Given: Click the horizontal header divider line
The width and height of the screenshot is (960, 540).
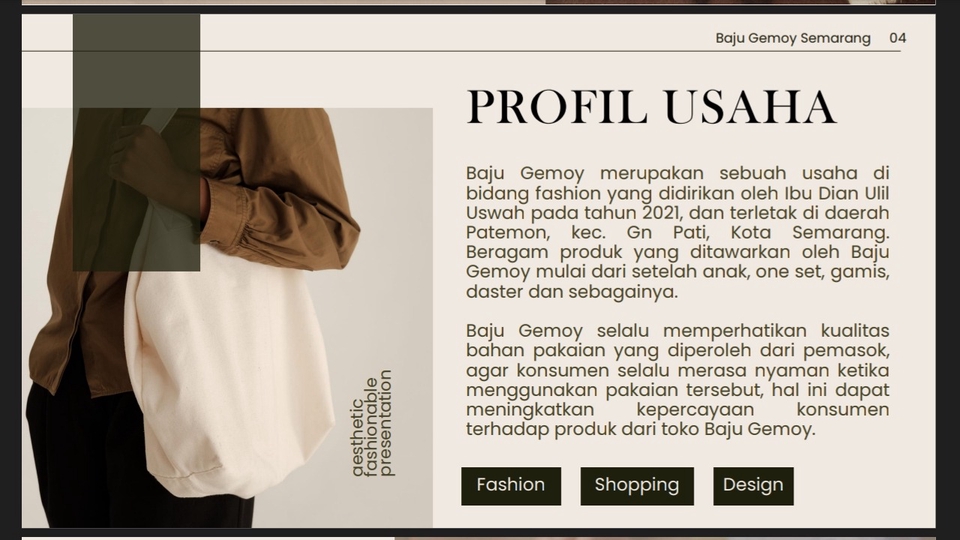Looking at the screenshot, I should coord(461,51).
